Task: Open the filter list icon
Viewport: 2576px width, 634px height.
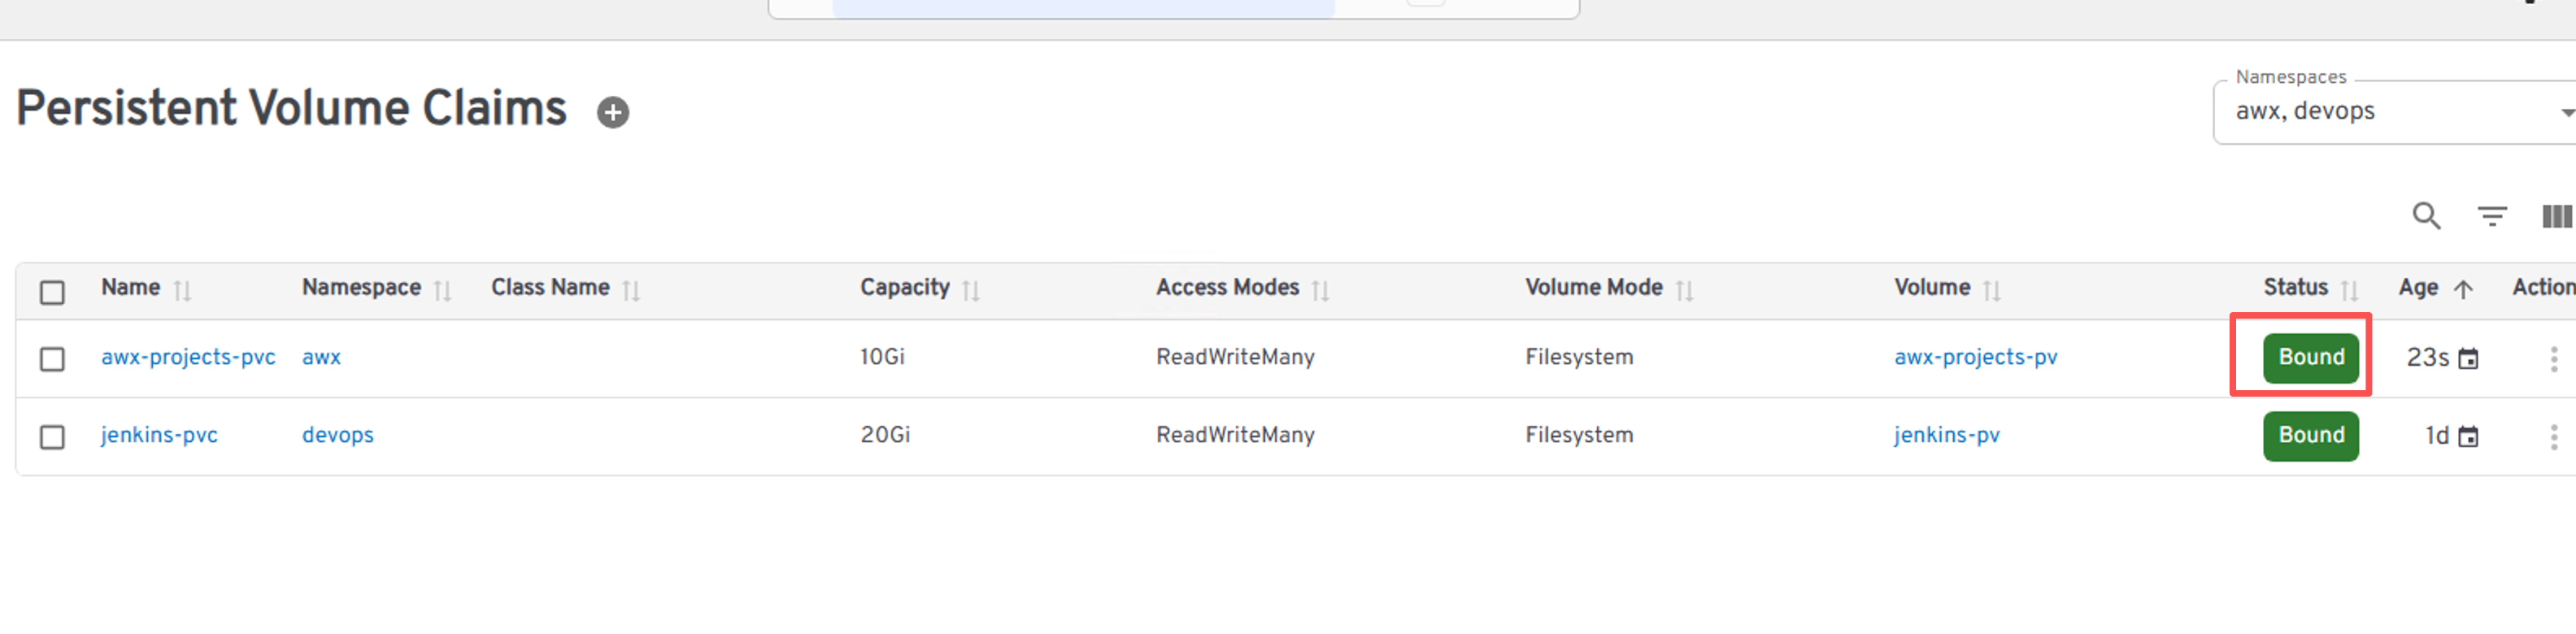Action: tap(2491, 216)
